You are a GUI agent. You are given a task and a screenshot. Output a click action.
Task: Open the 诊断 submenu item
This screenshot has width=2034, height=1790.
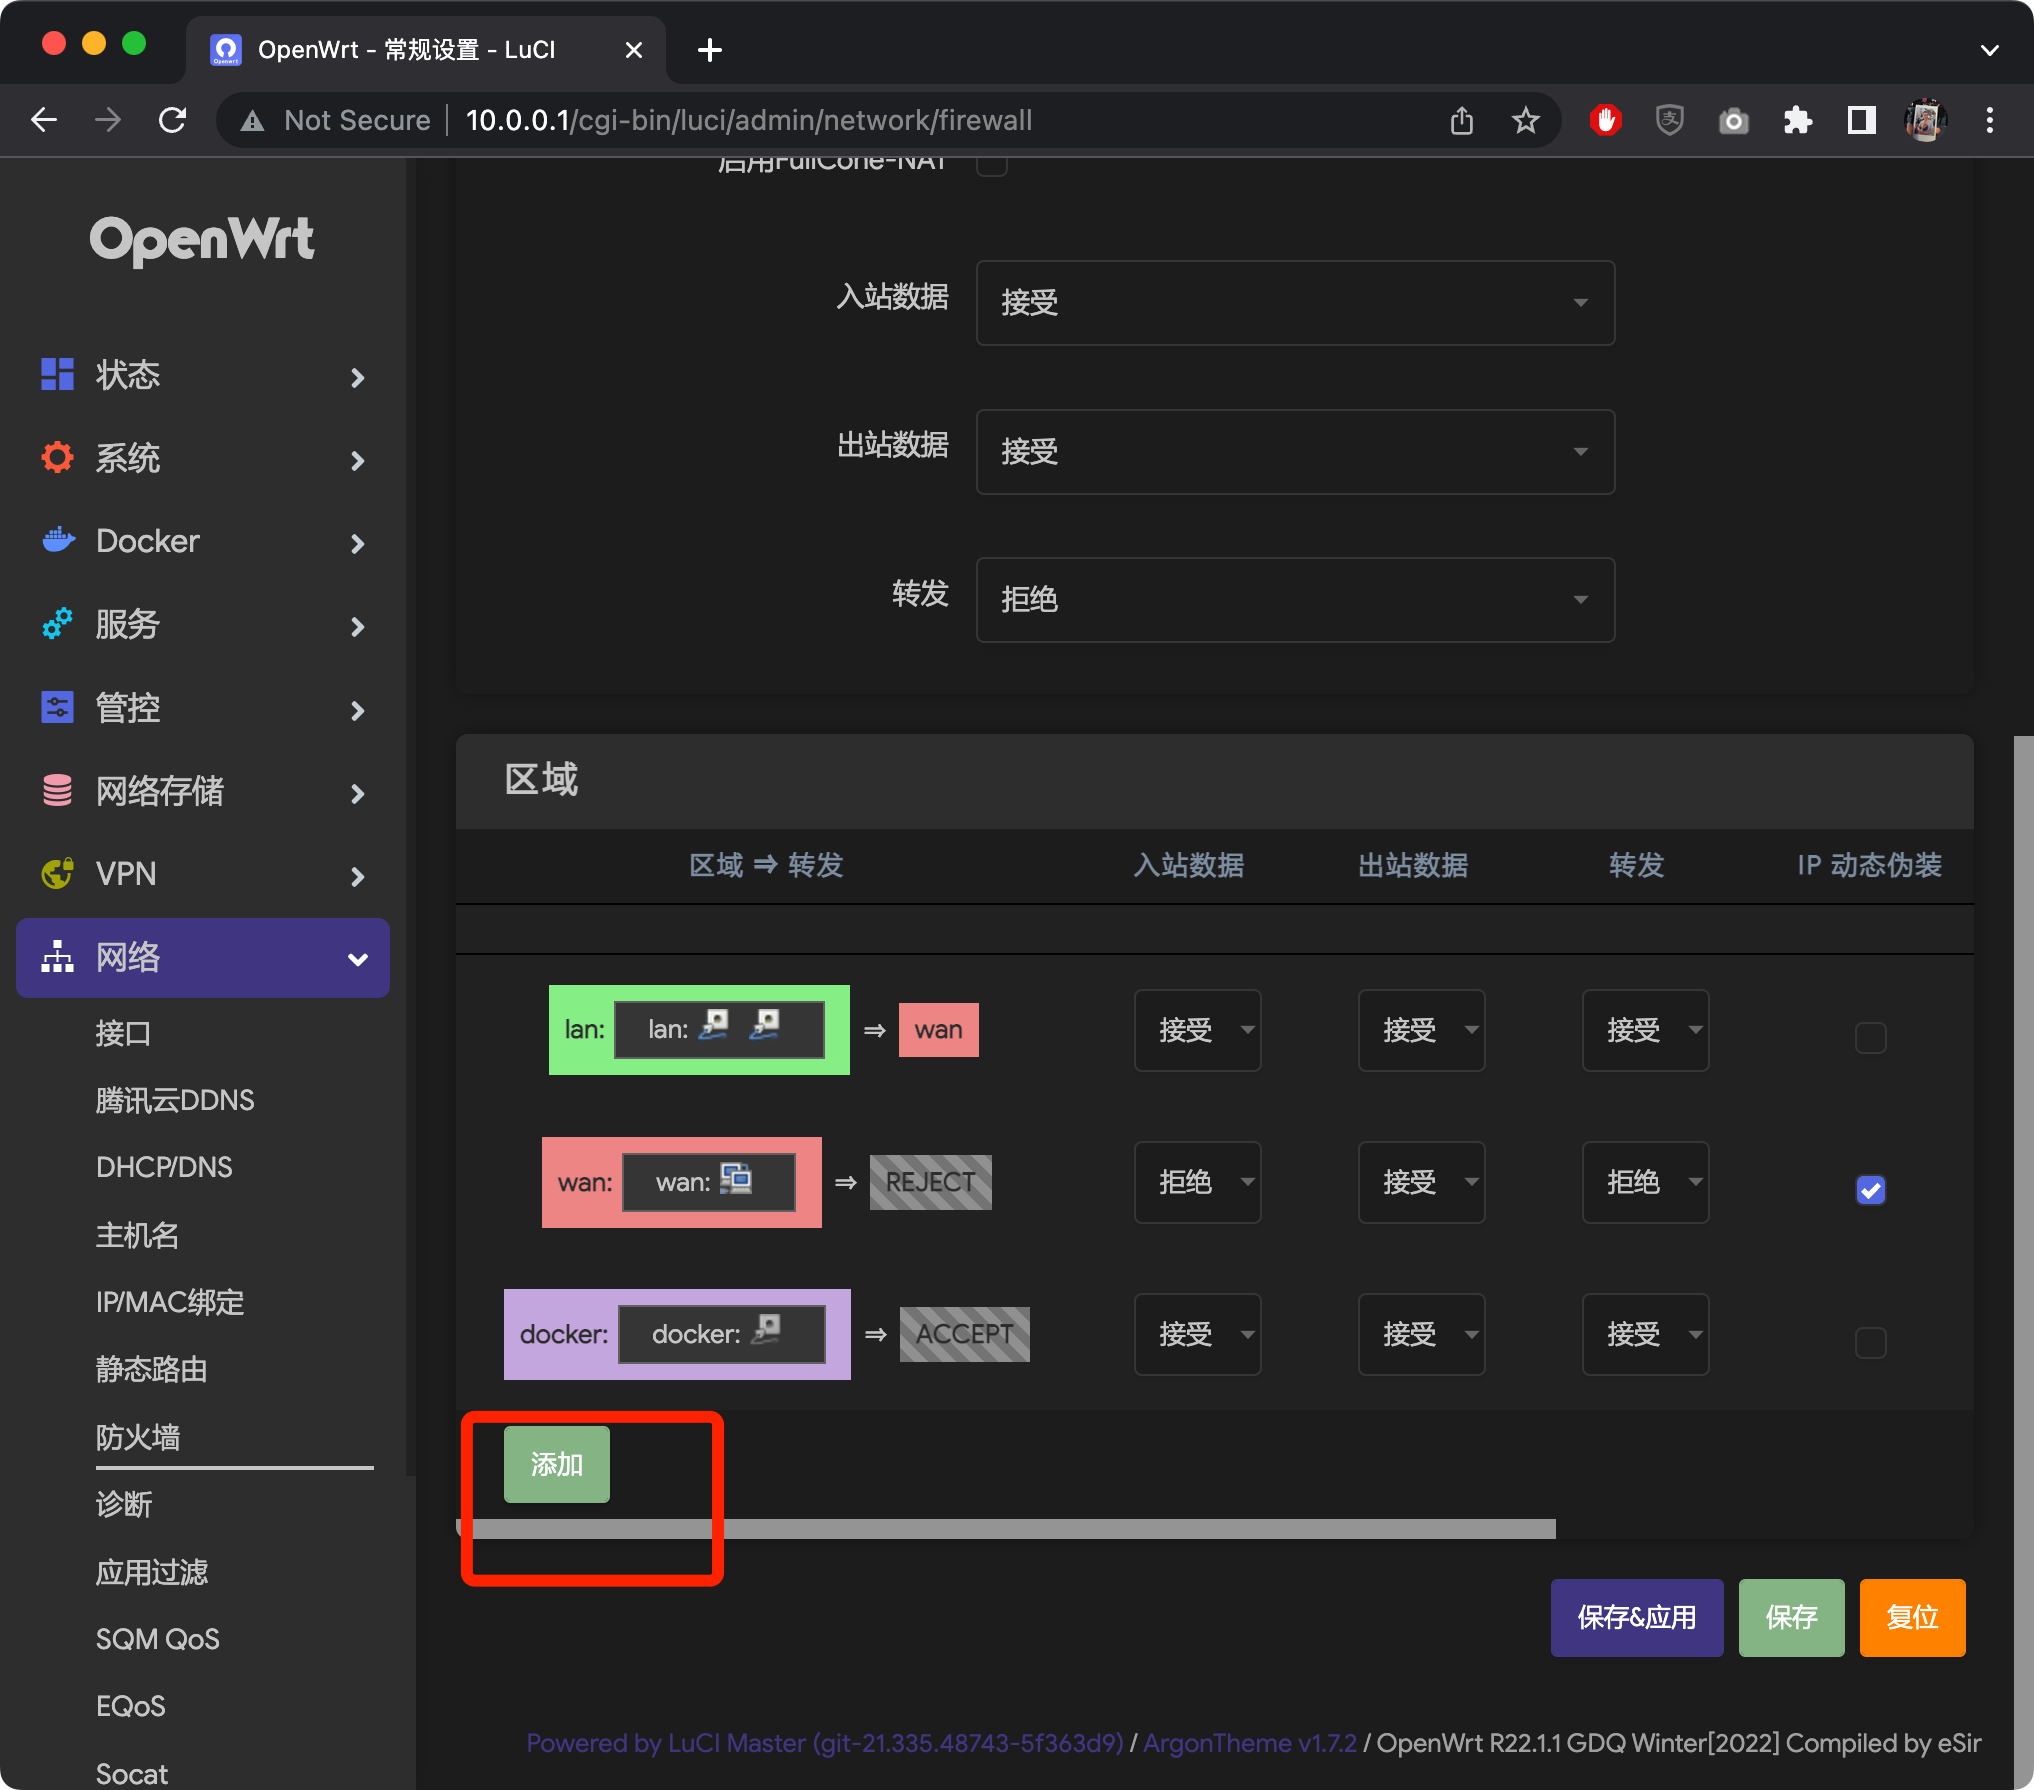(124, 1504)
